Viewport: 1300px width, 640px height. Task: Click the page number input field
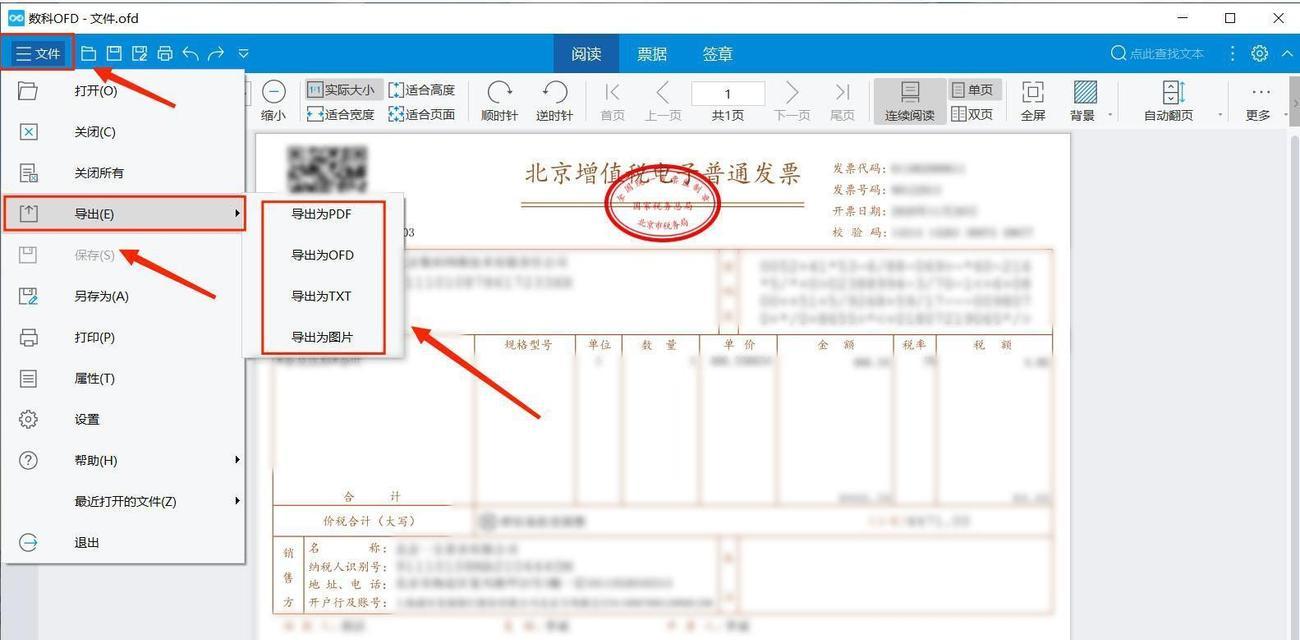[x=728, y=93]
